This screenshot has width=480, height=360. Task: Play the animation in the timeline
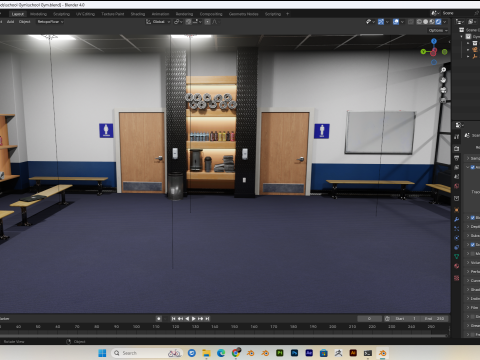coord(194,319)
